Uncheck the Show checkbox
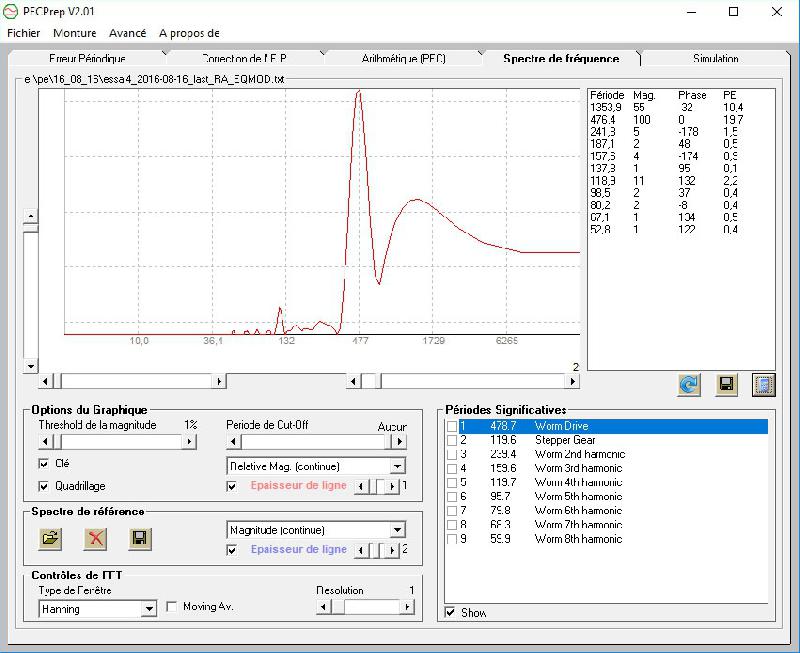This screenshot has height=653, width=800. [450, 612]
